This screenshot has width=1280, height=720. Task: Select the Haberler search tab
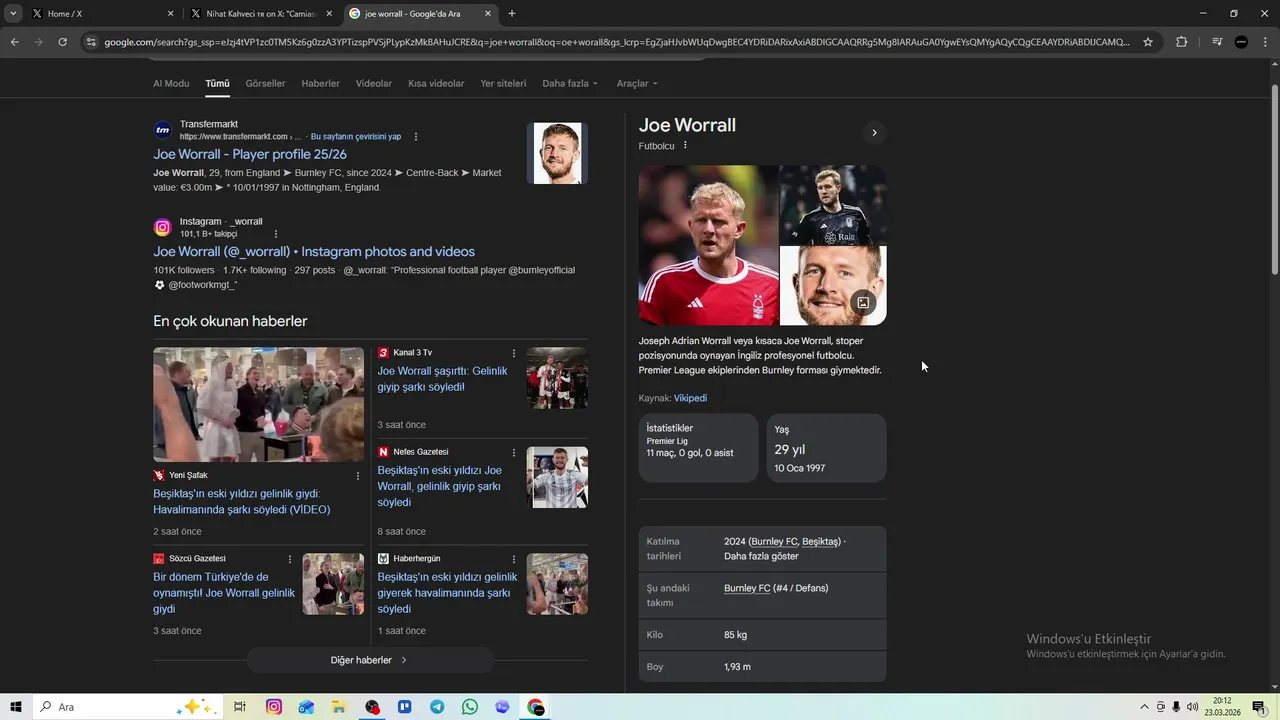[320, 84]
